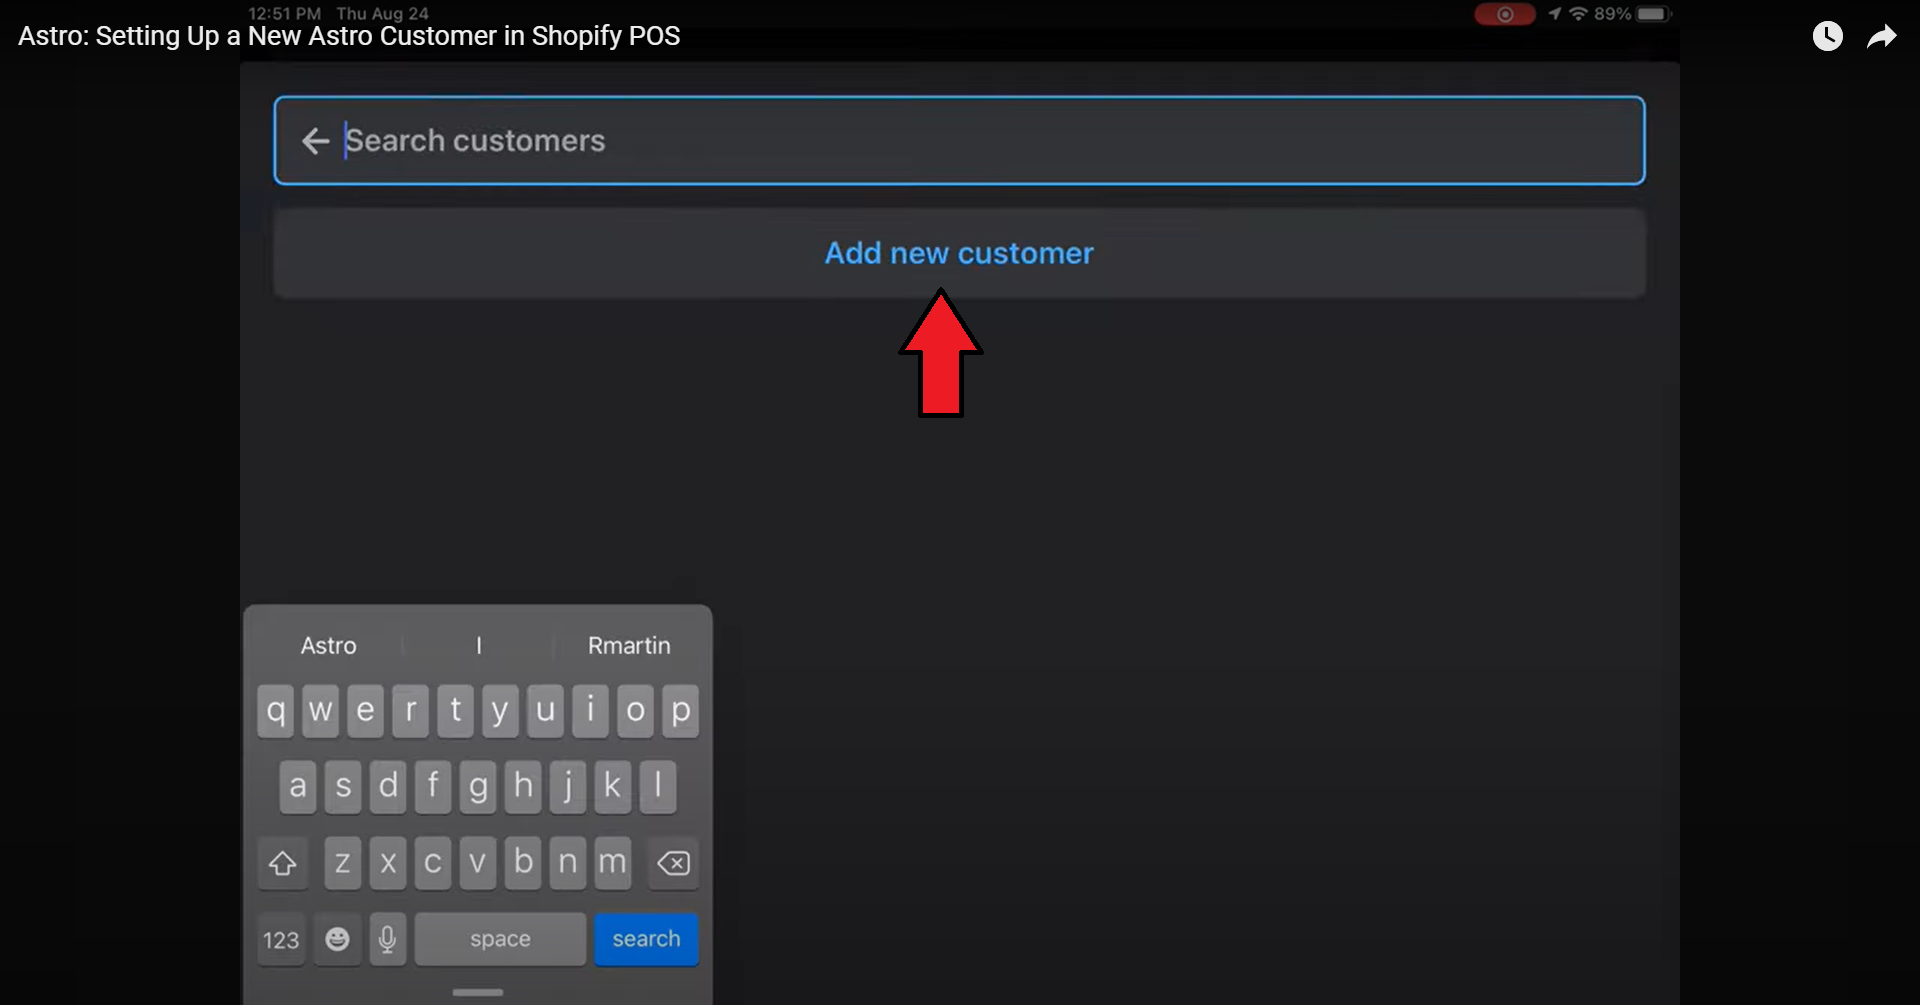Pick the 'I' keyboard suggestion
Viewport: 1920px width, 1005px height.
tap(479, 646)
